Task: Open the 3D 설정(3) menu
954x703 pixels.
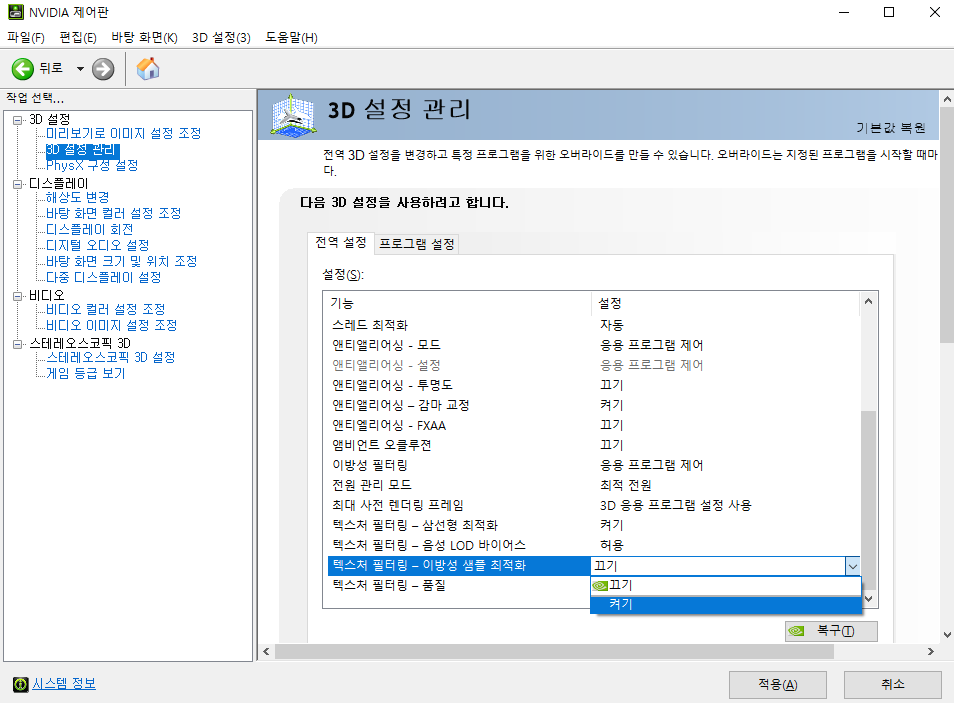Action: pos(221,38)
